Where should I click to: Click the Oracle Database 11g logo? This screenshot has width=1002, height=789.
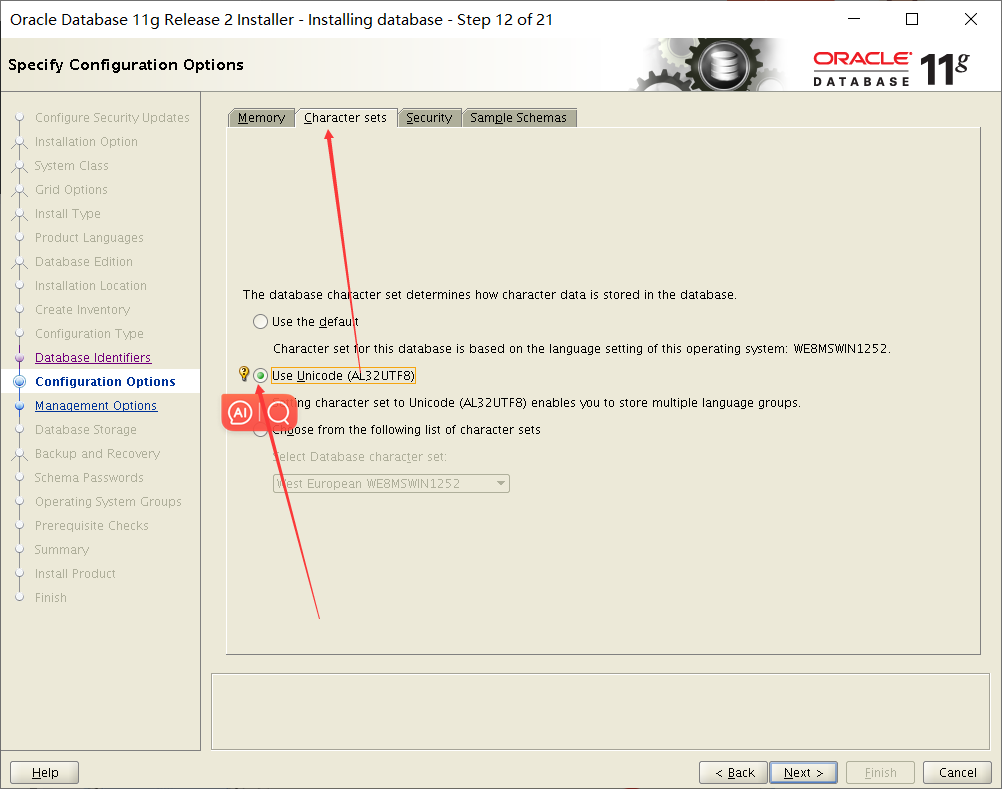[x=891, y=68]
